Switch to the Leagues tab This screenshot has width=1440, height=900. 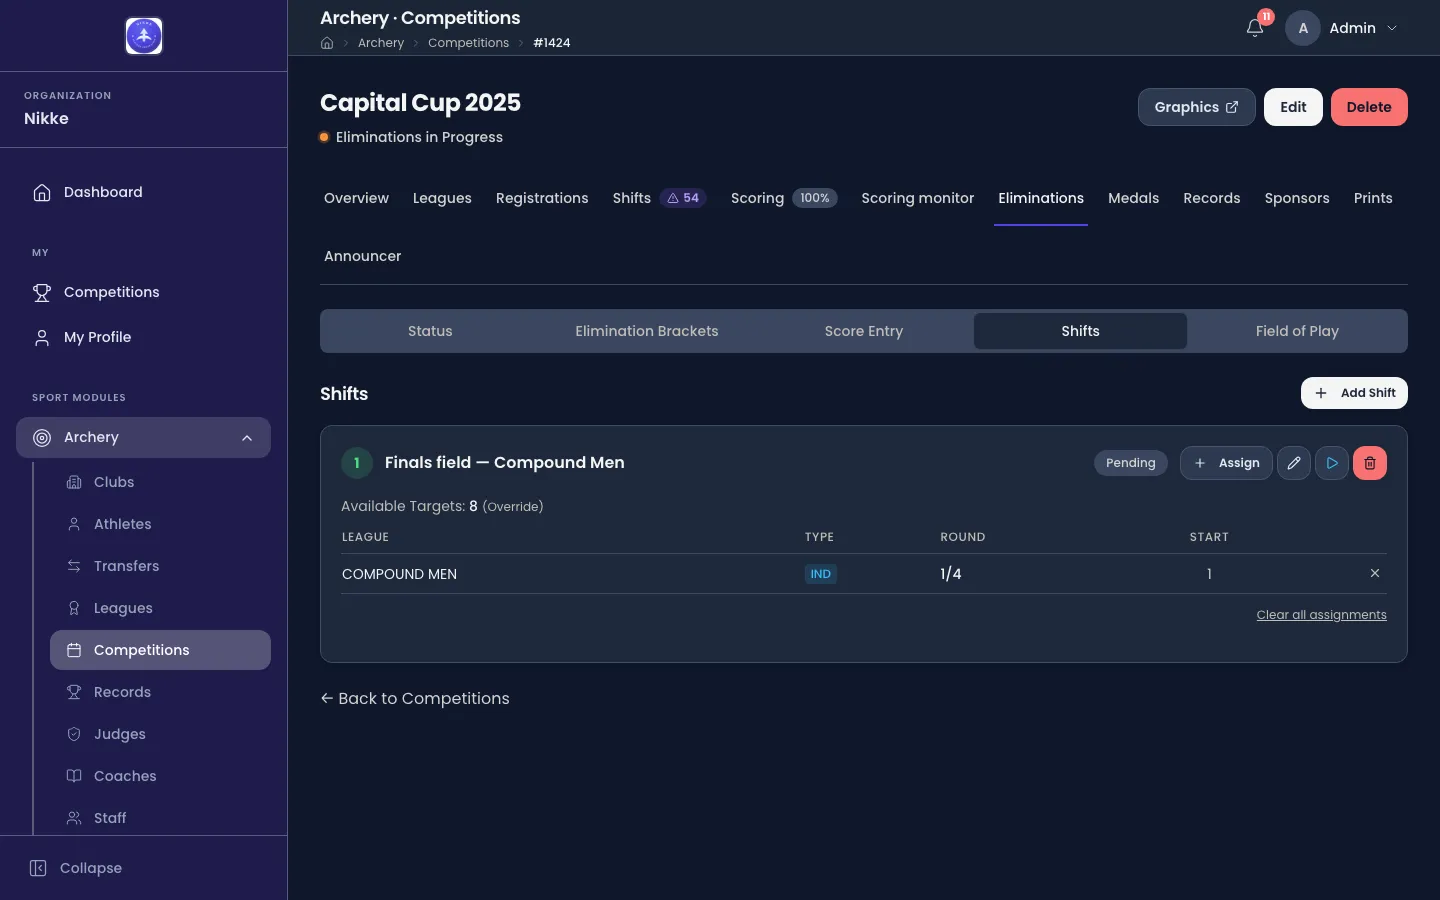(x=442, y=198)
